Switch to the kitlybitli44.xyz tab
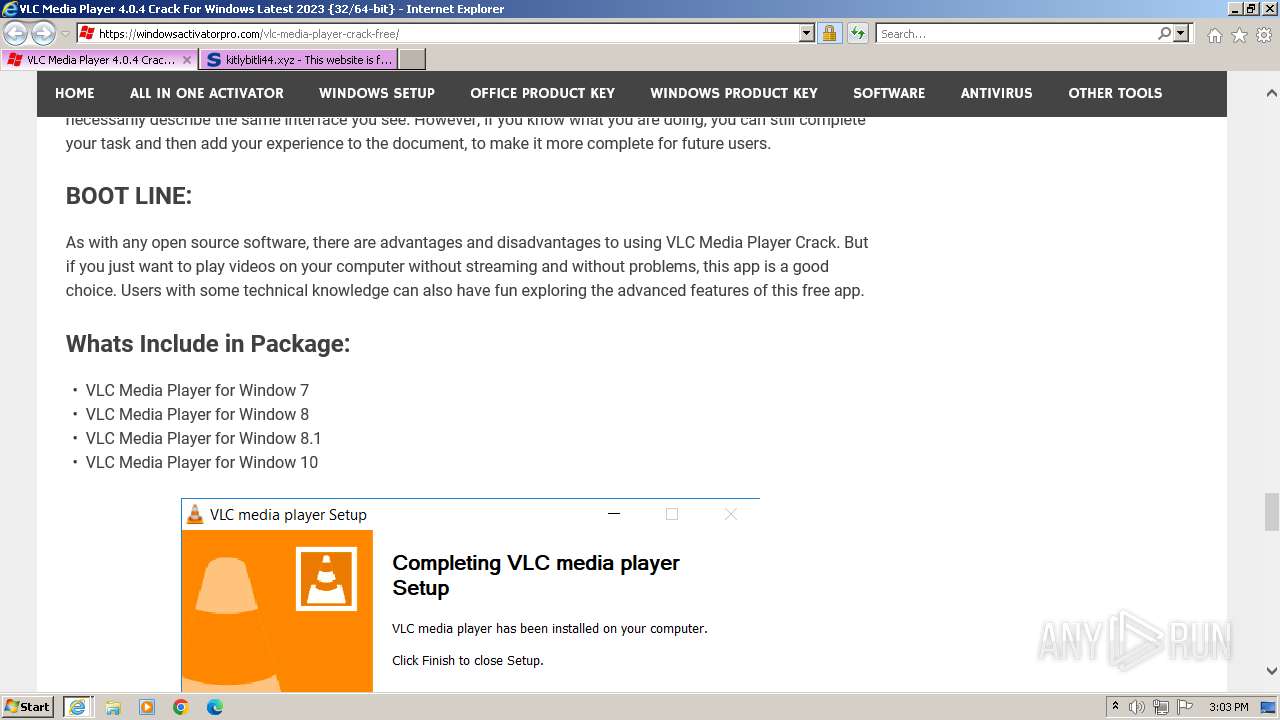 click(x=299, y=60)
